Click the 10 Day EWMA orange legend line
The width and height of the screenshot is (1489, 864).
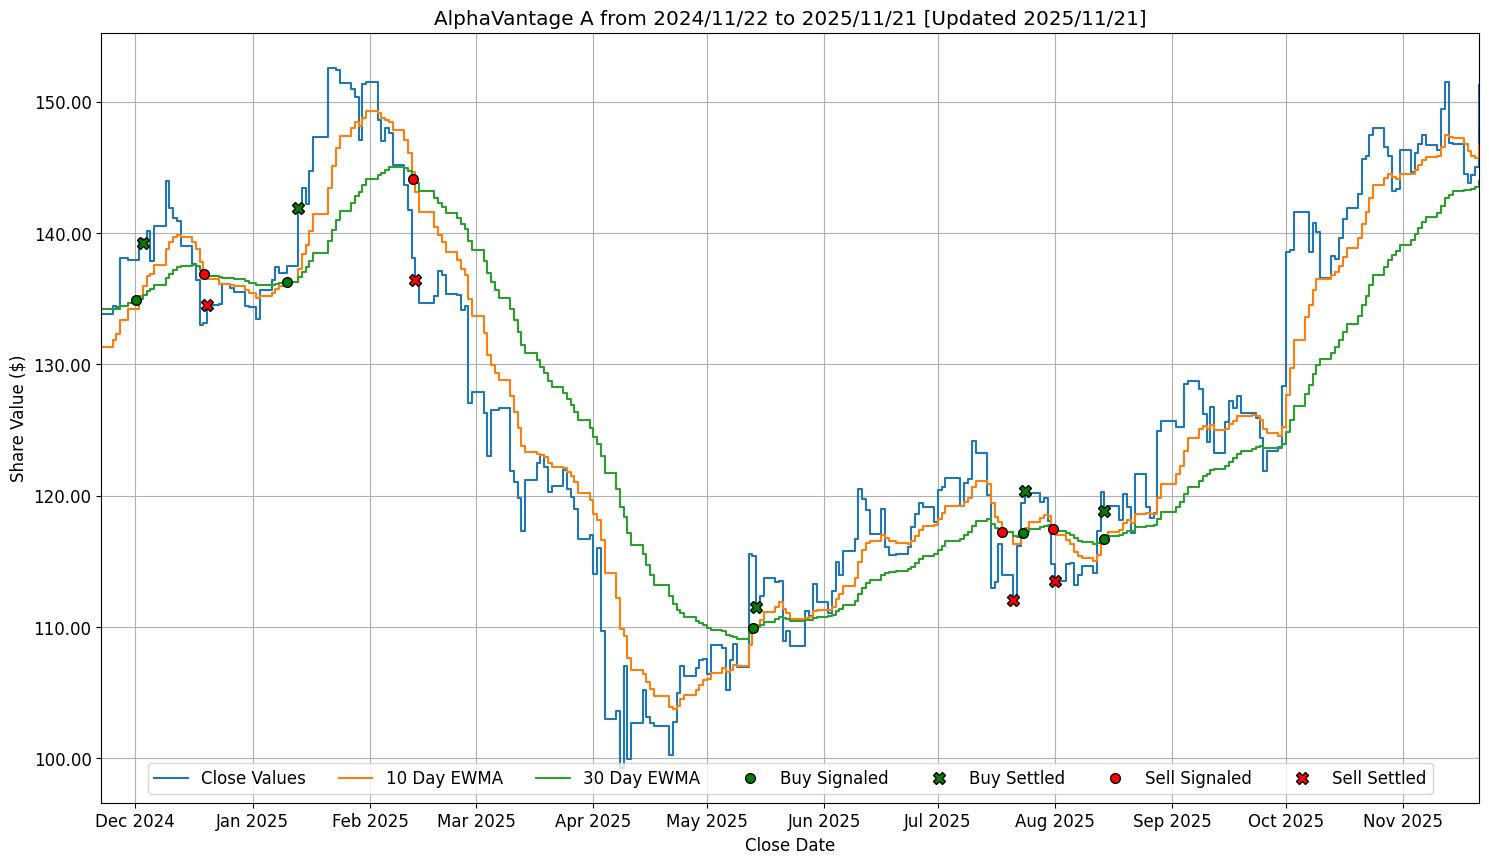click(x=357, y=778)
